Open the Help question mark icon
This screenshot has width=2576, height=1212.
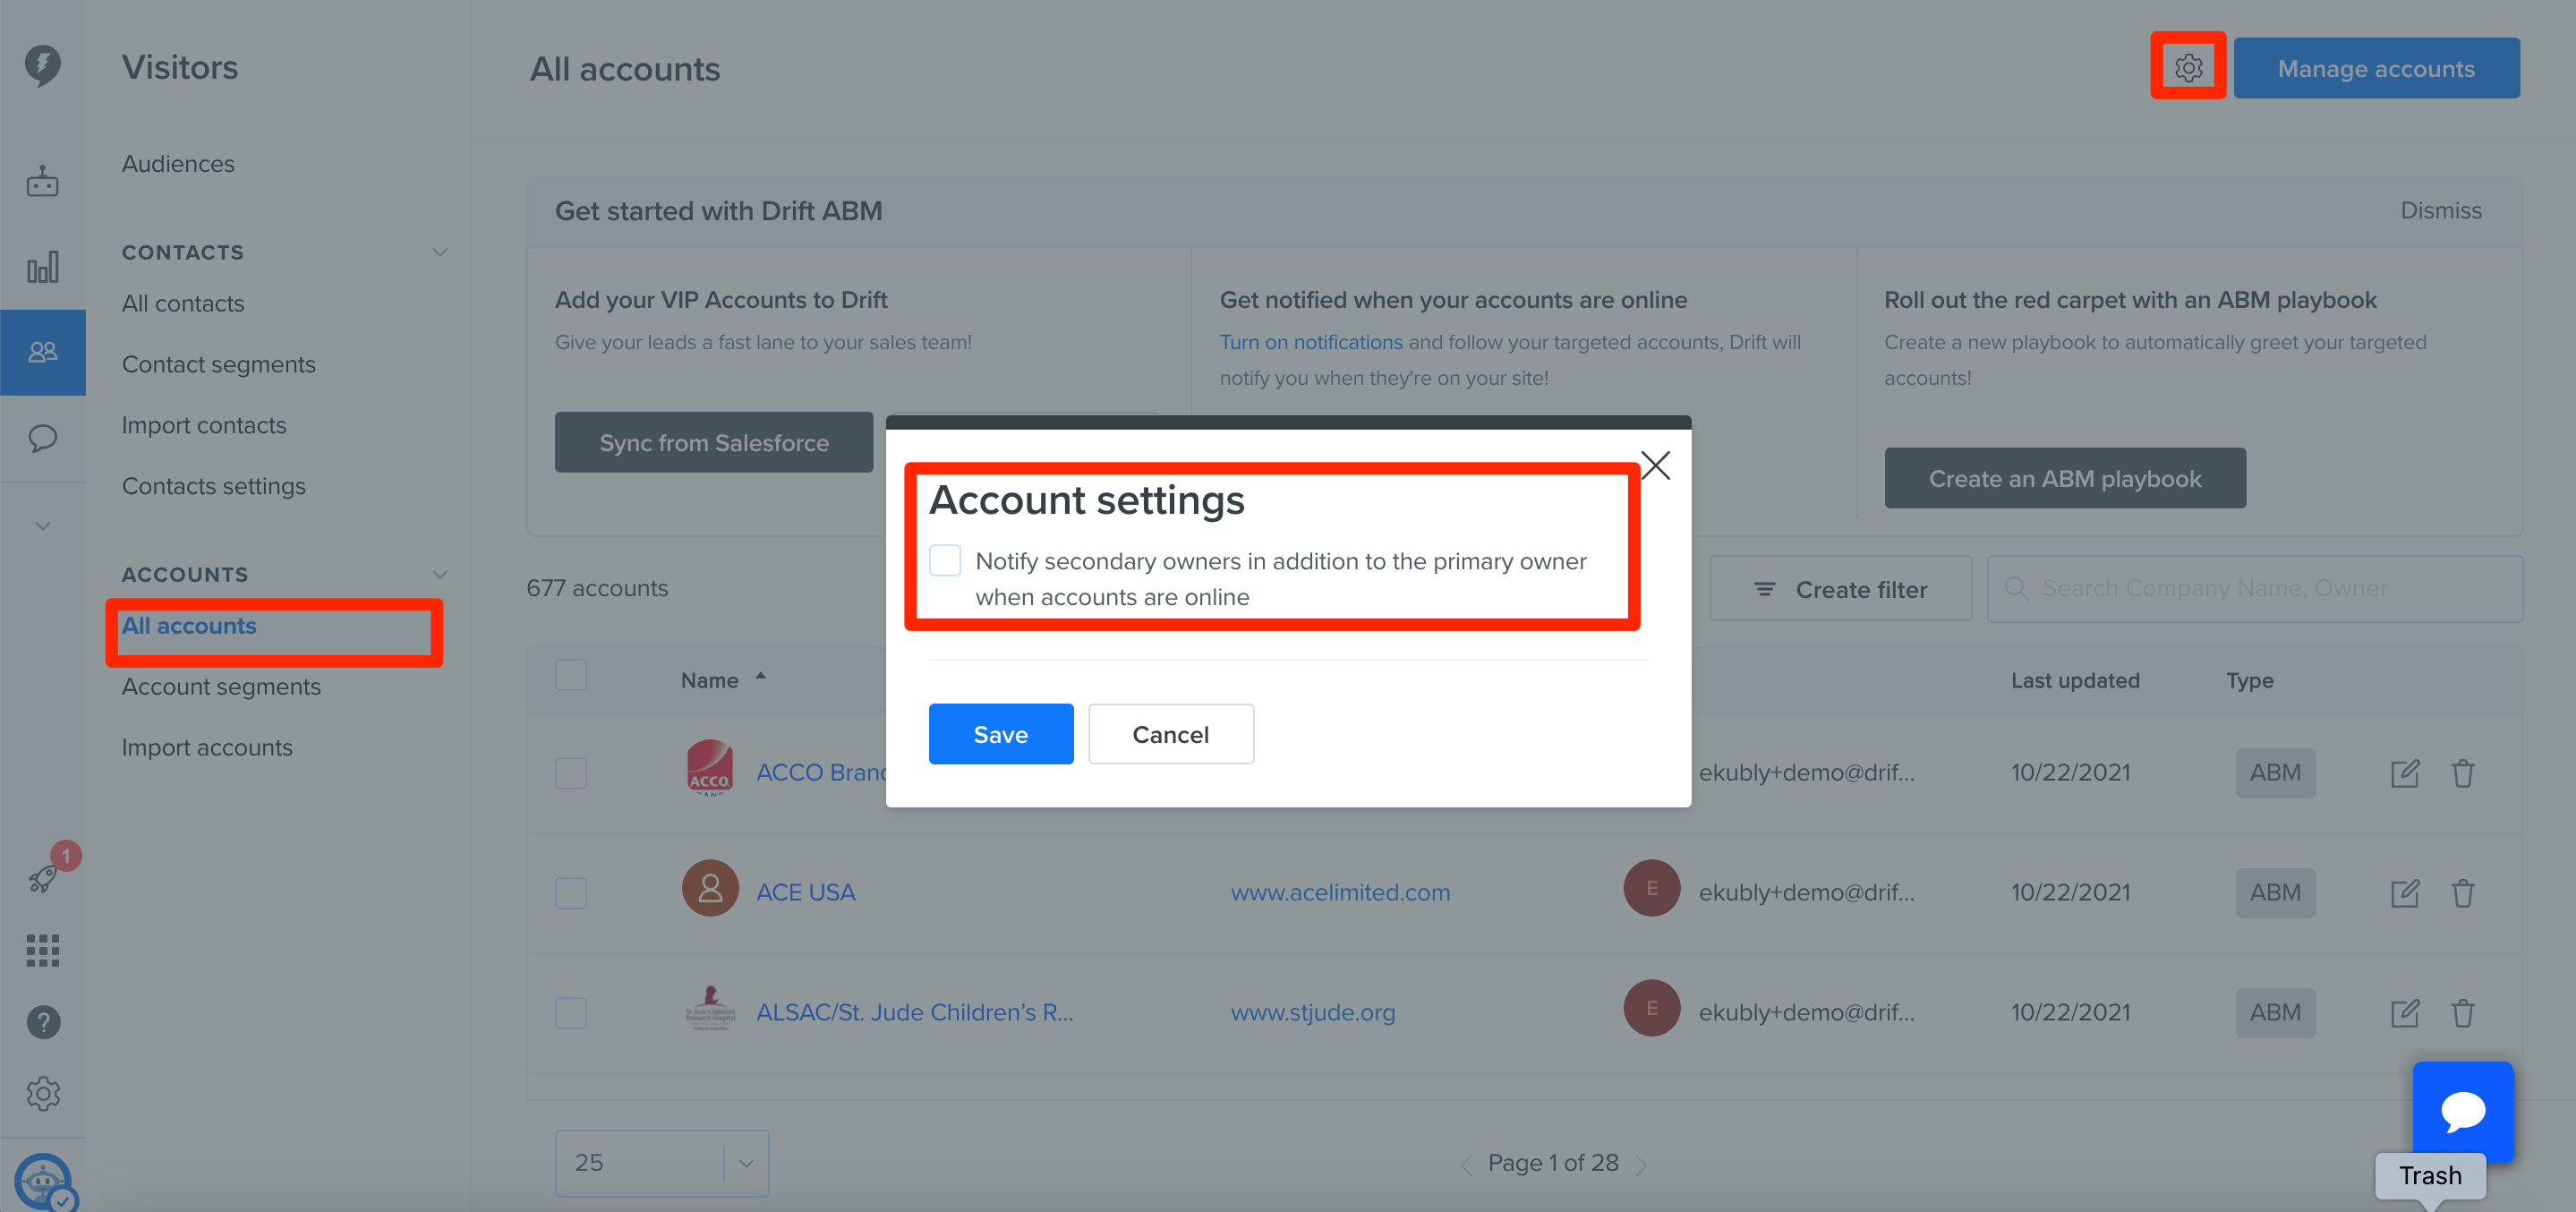[42, 1022]
